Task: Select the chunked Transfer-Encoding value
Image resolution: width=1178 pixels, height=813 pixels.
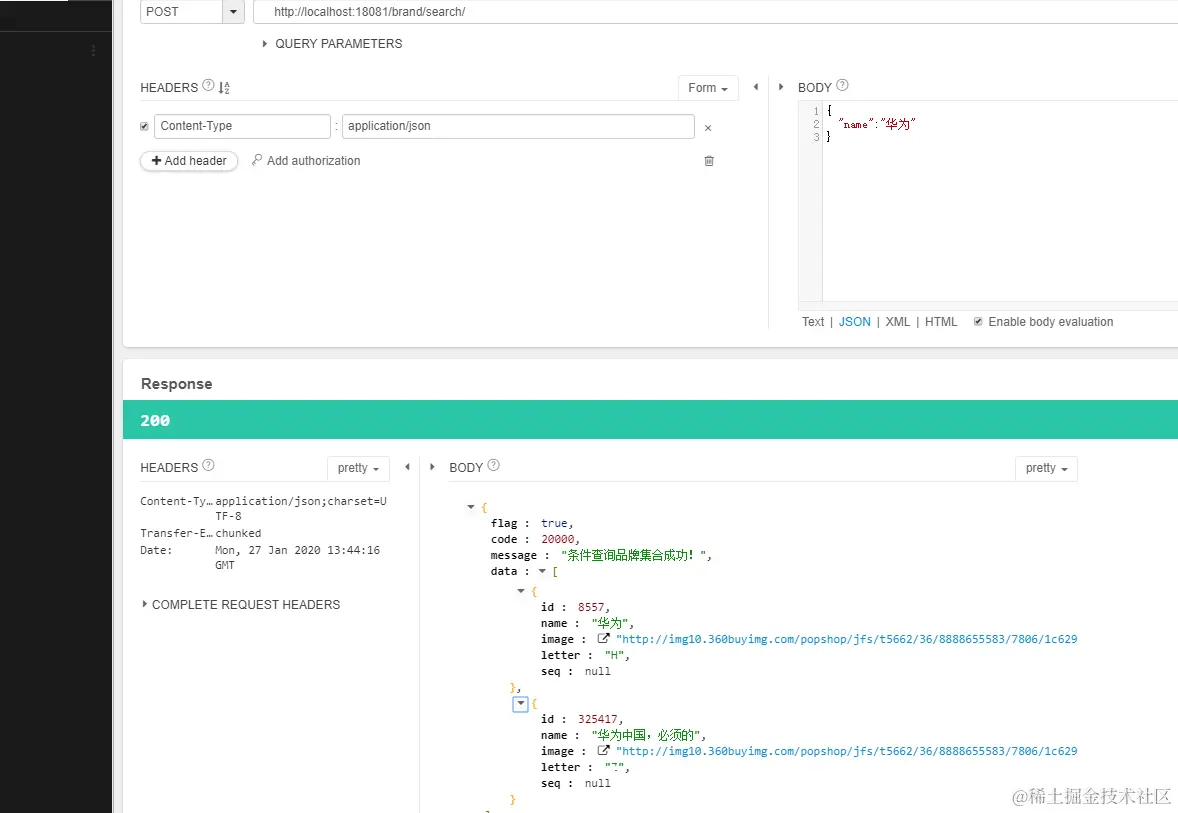Action: 238,533
